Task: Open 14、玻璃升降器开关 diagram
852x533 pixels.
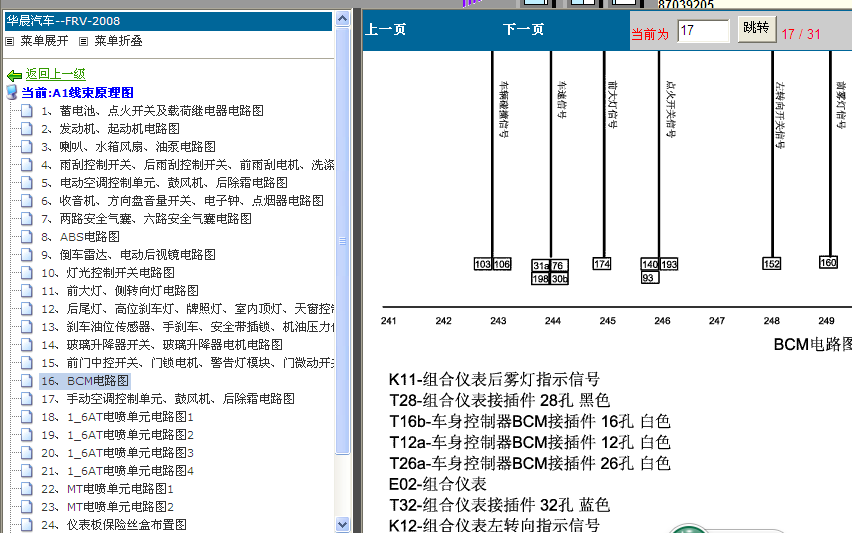Action: 162,344
